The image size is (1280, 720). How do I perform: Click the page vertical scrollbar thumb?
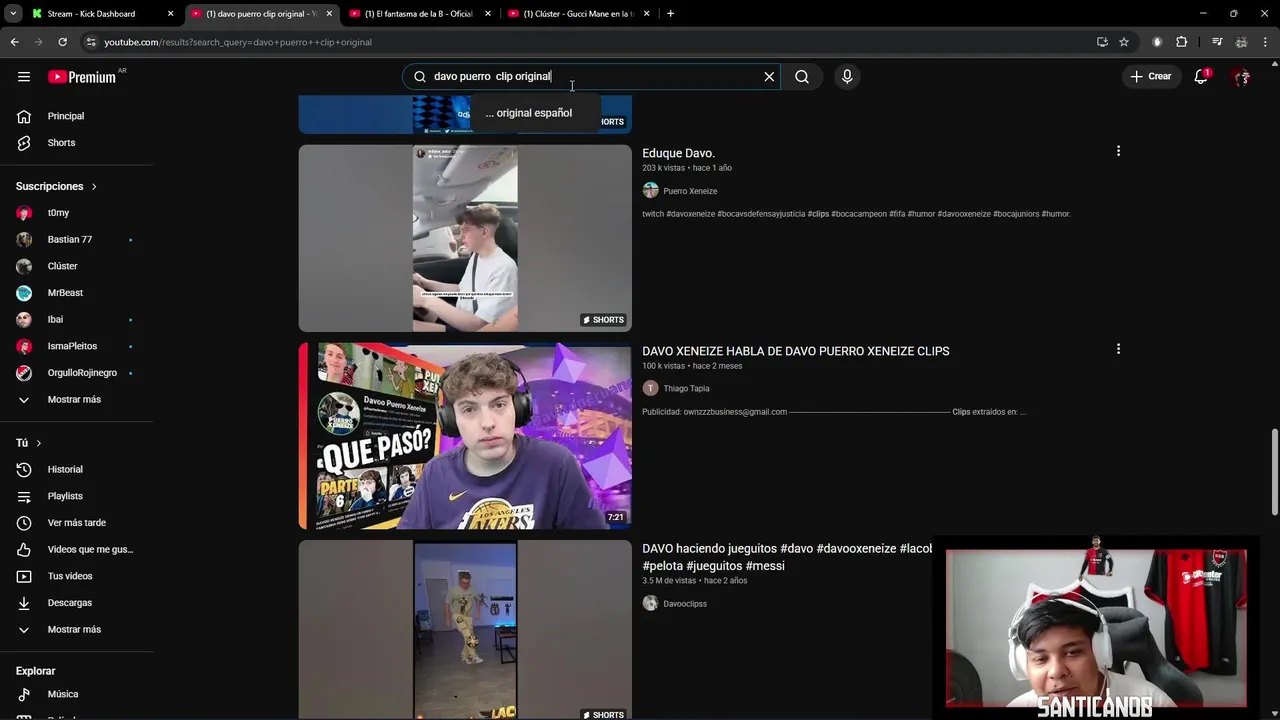[1274, 473]
